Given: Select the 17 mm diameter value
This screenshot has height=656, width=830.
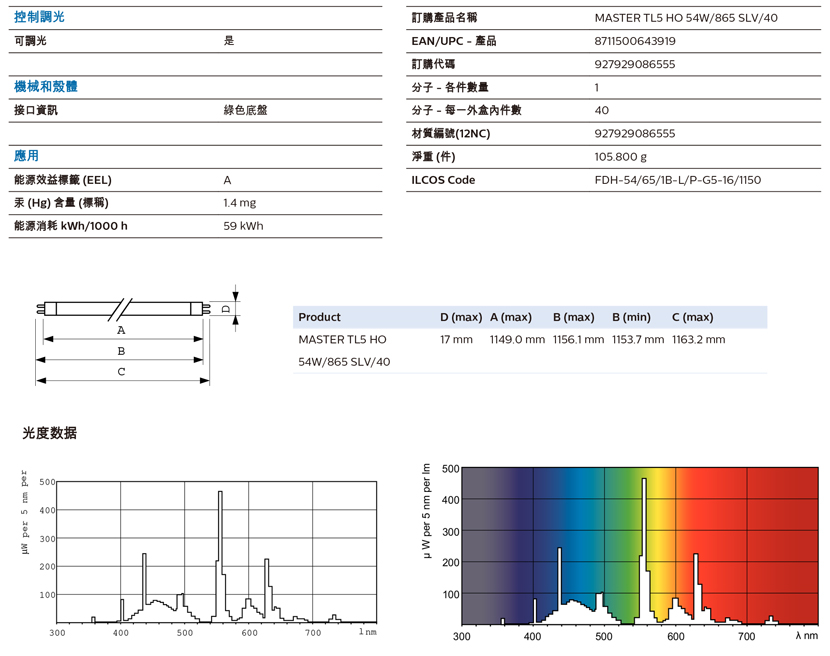Looking at the screenshot, I should point(456,339).
